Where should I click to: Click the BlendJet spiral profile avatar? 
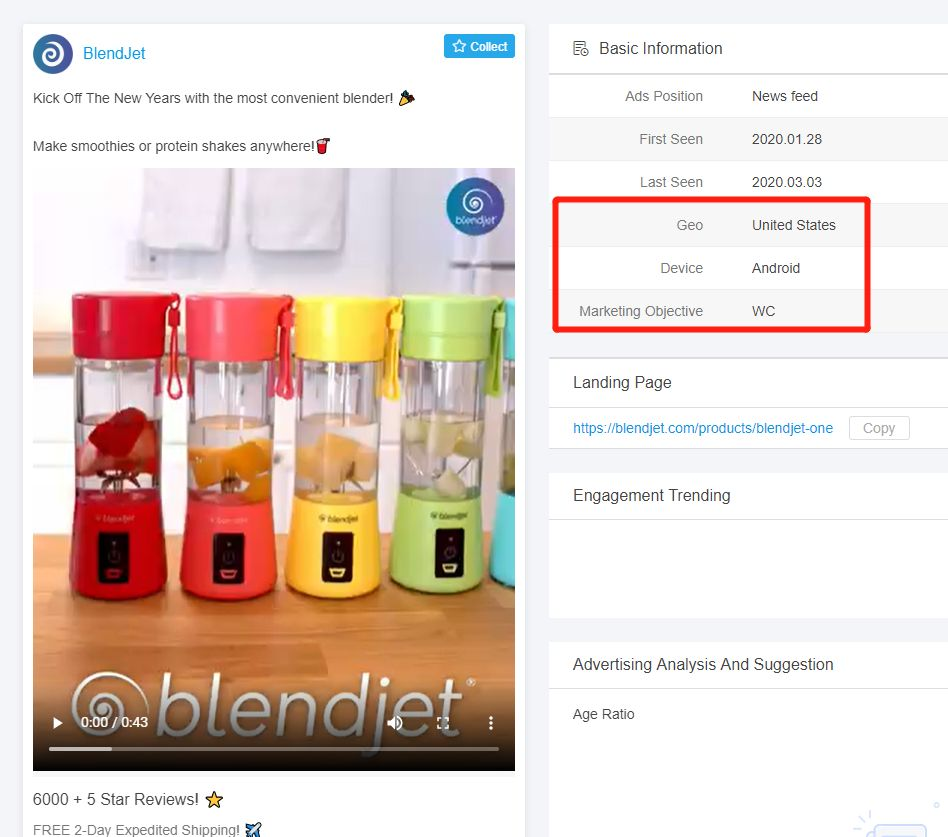[53, 54]
